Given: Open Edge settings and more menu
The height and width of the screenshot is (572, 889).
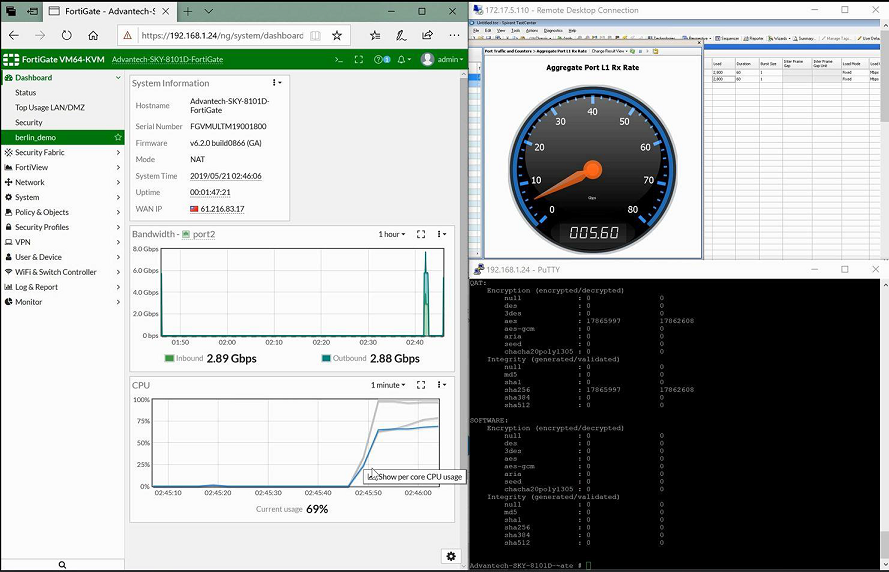Looking at the screenshot, I should pyautogui.click(x=454, y=35).
